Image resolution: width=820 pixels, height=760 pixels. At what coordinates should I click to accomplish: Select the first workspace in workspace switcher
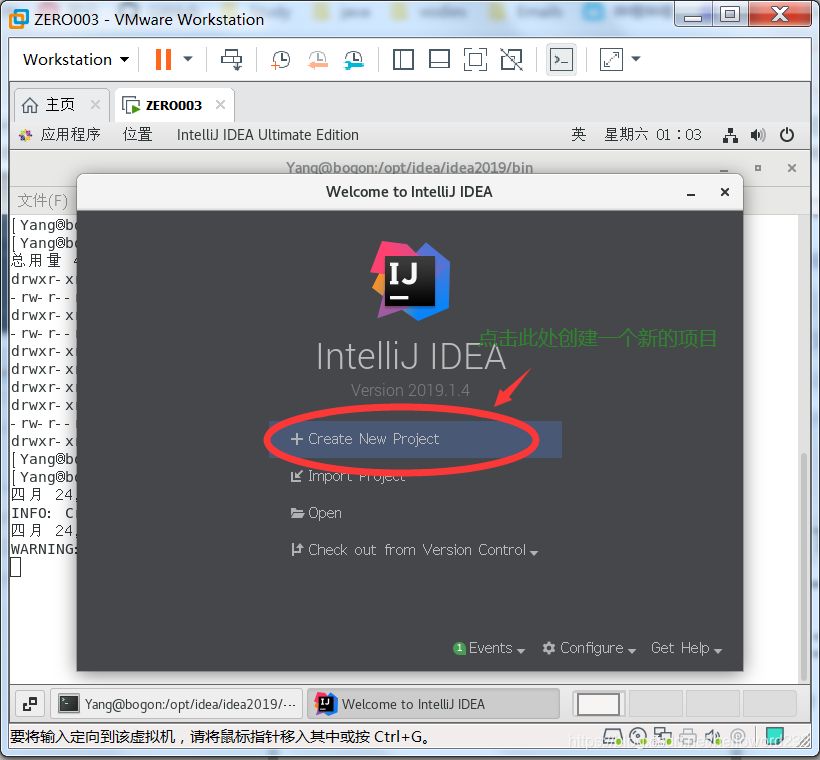[x=598, y=704]
